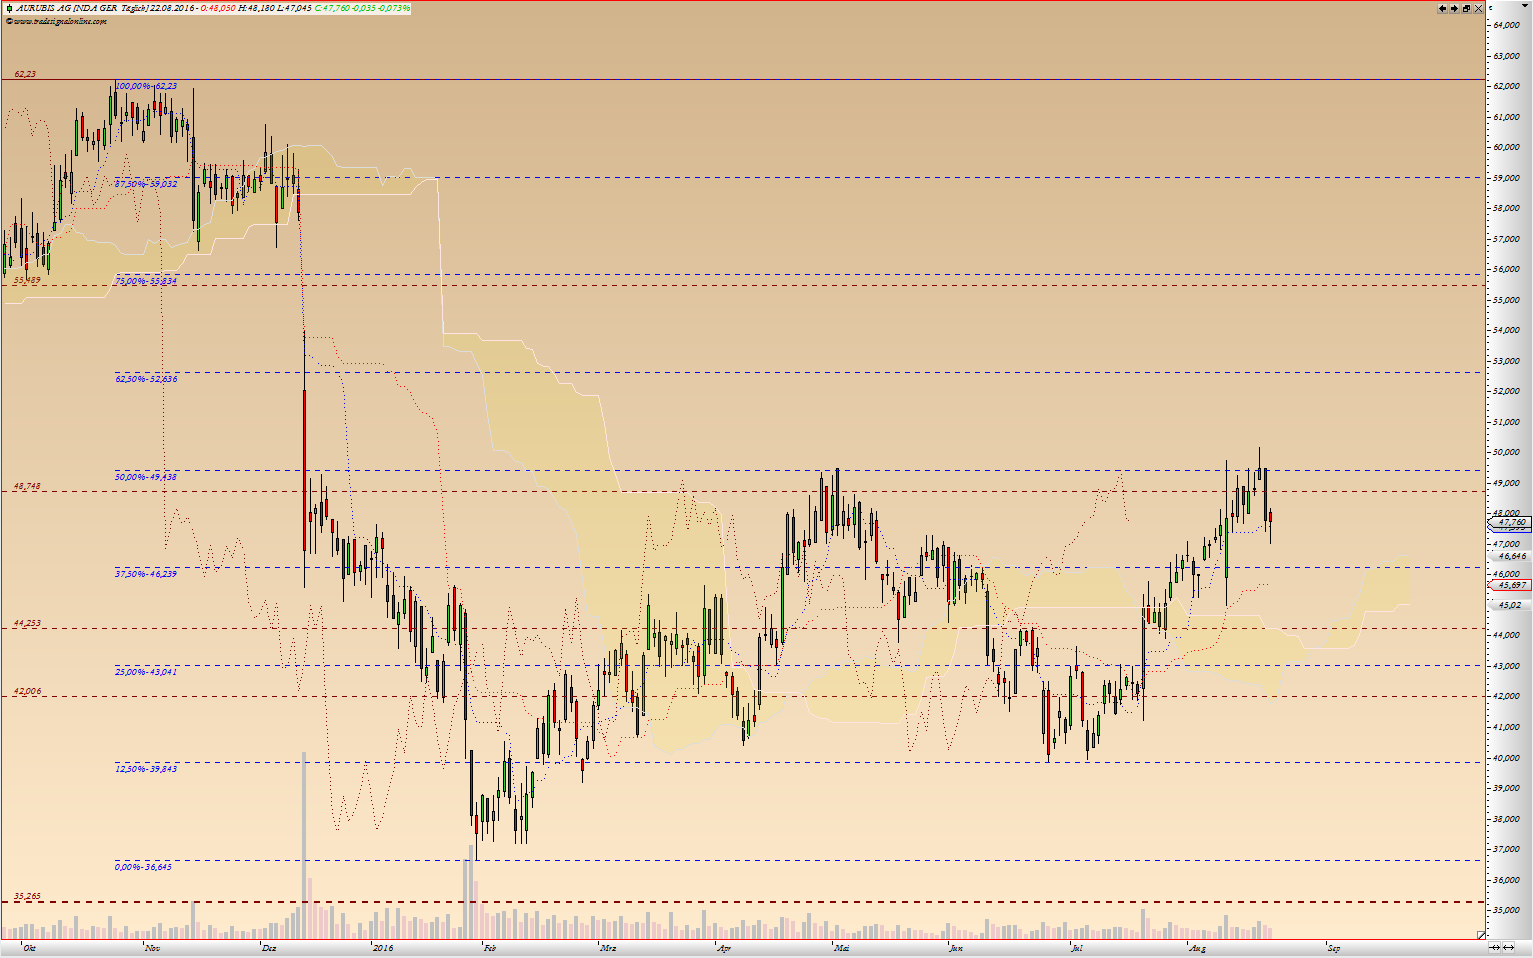The height and width of the screenshot is (958, 1533).
Task: Click the 2016 marker on time axis
Action: coord(383,948)
